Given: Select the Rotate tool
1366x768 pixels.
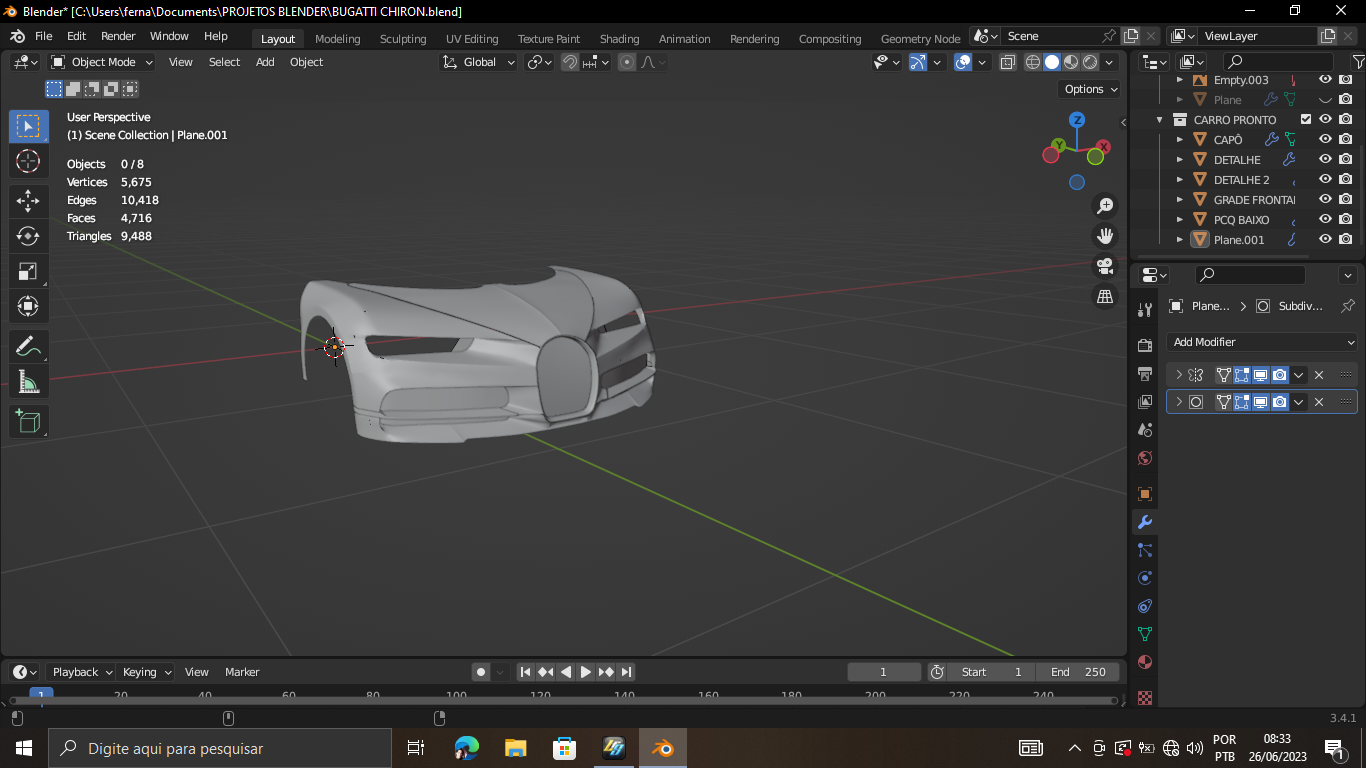Looking at the screenshot, I should 28,236.
